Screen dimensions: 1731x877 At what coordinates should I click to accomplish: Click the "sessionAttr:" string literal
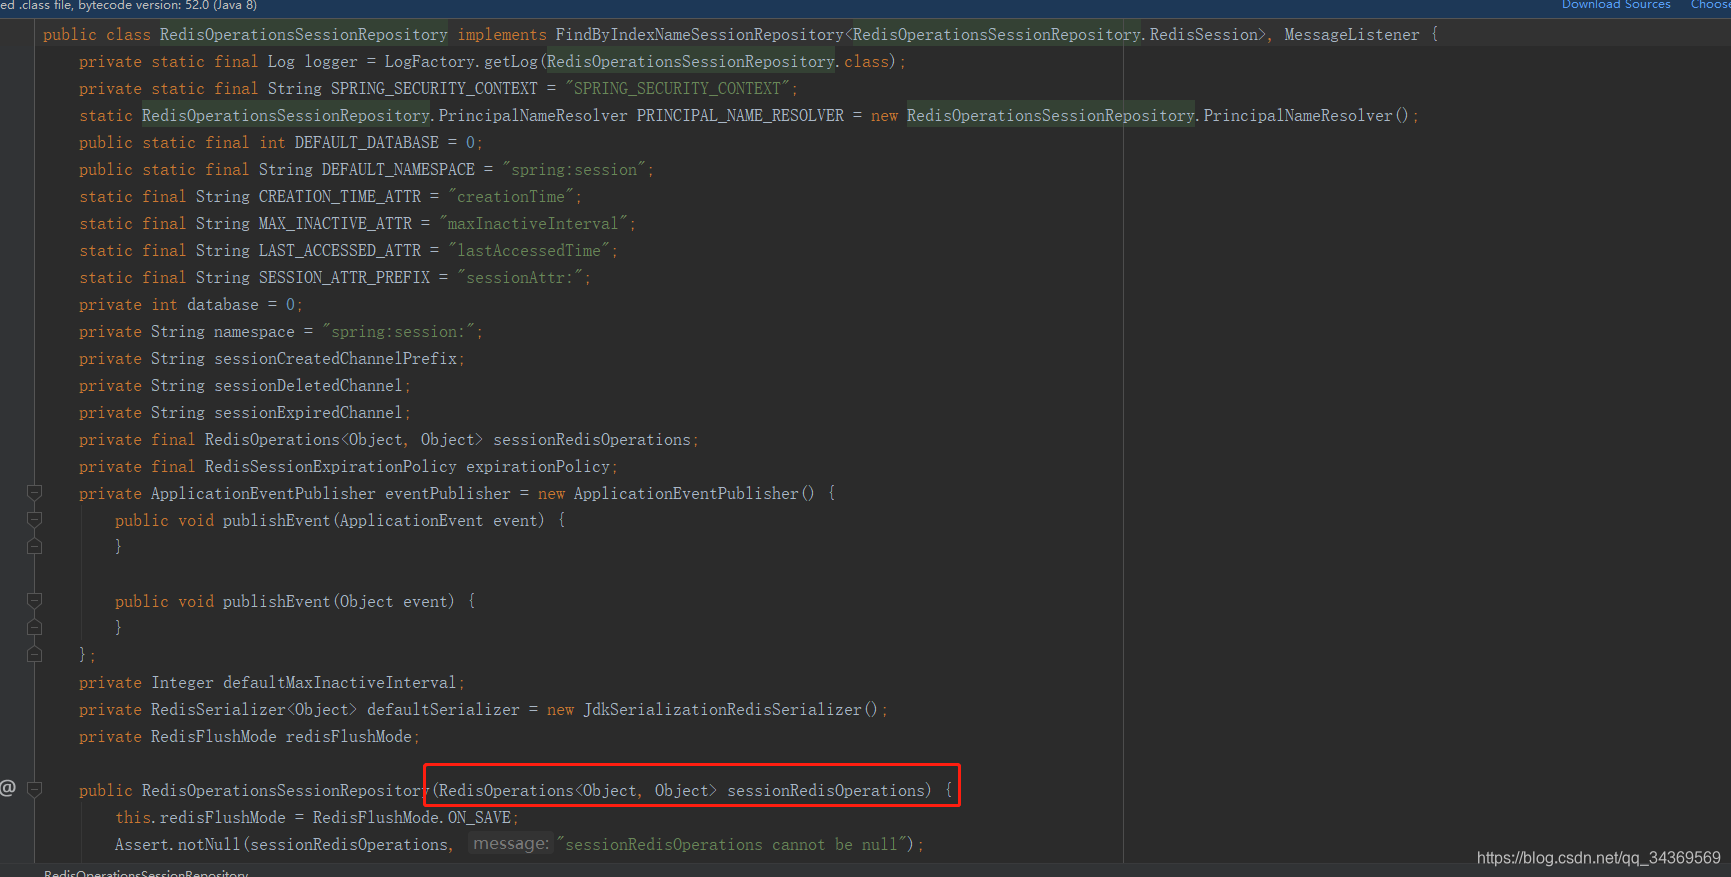520,278
